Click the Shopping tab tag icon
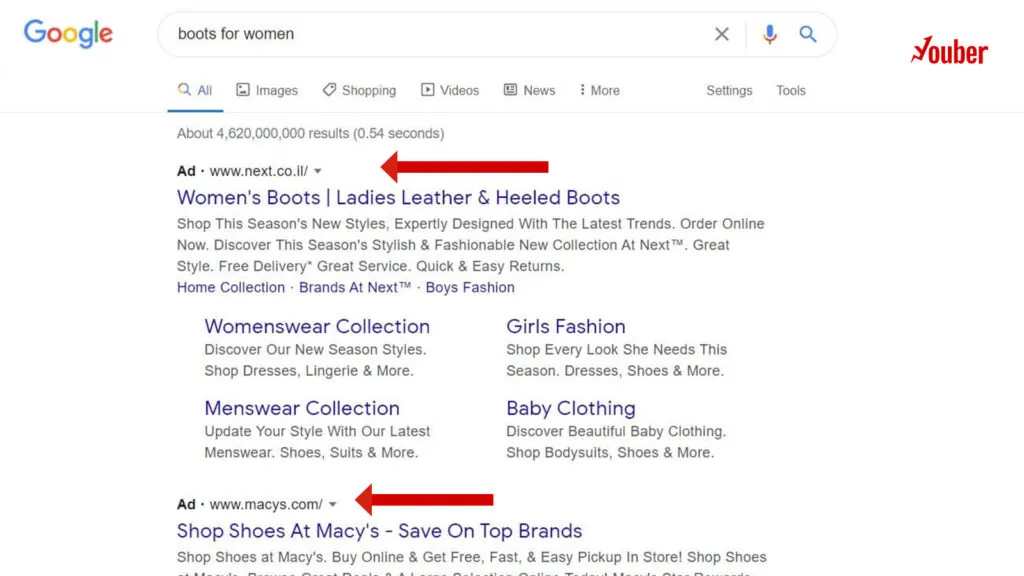The width and height of the screenshot is (1024, 576). [x=329, y=89]
